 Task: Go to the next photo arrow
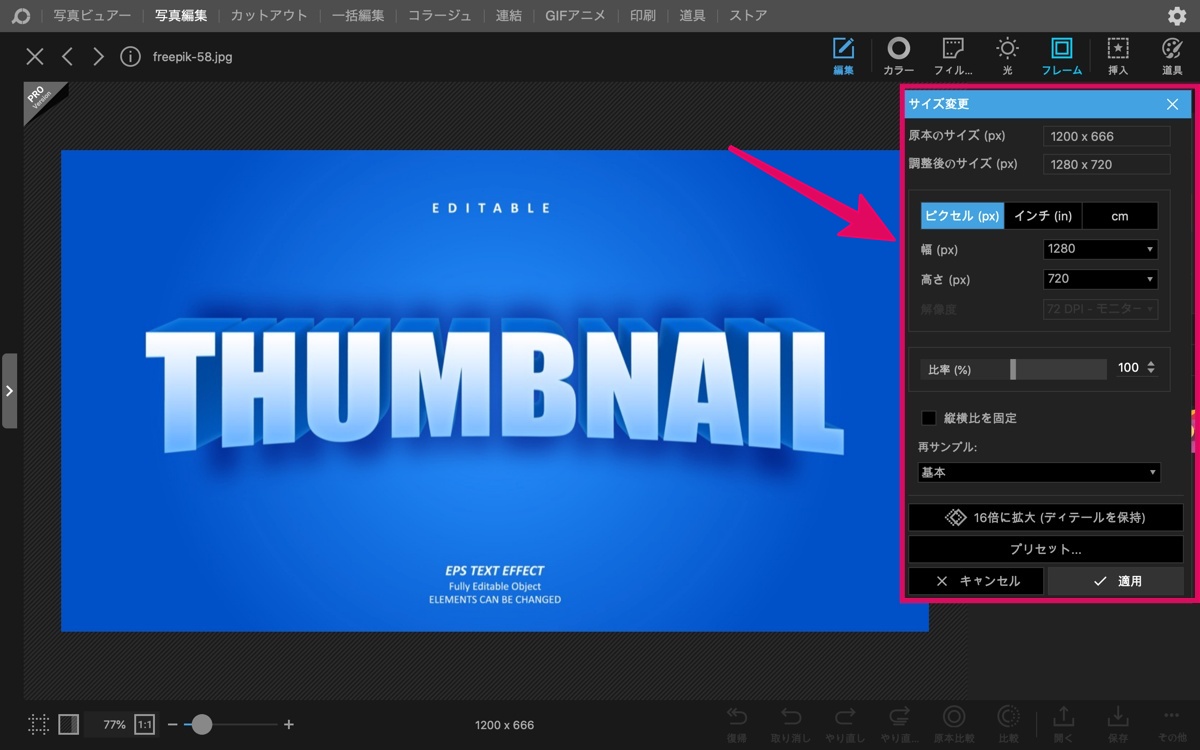(x=98, y=57)
